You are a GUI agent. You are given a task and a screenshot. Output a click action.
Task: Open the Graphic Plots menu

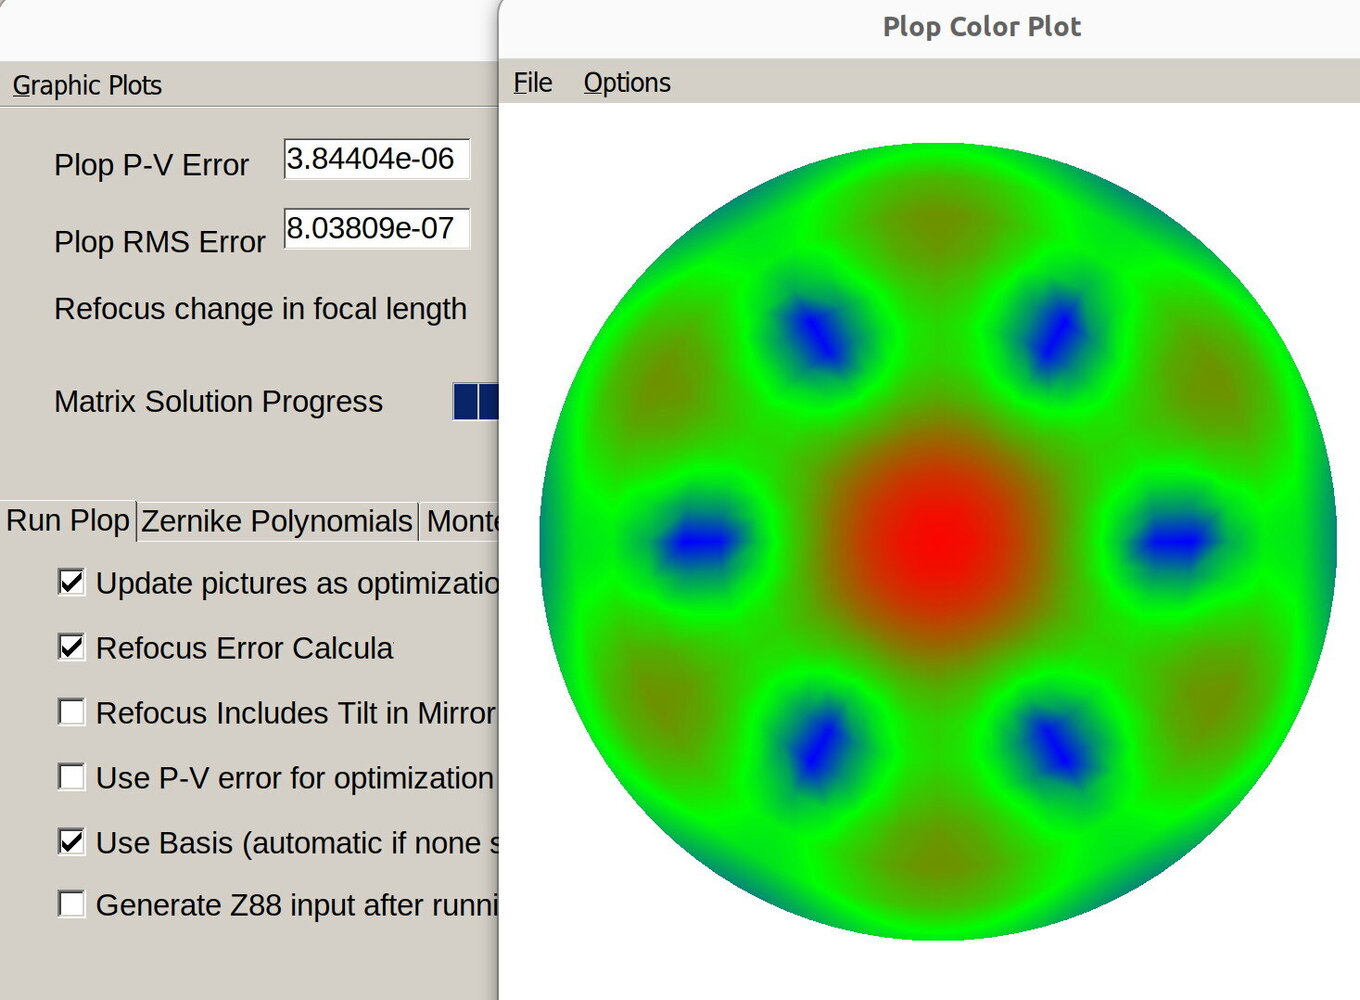point(87,85)
